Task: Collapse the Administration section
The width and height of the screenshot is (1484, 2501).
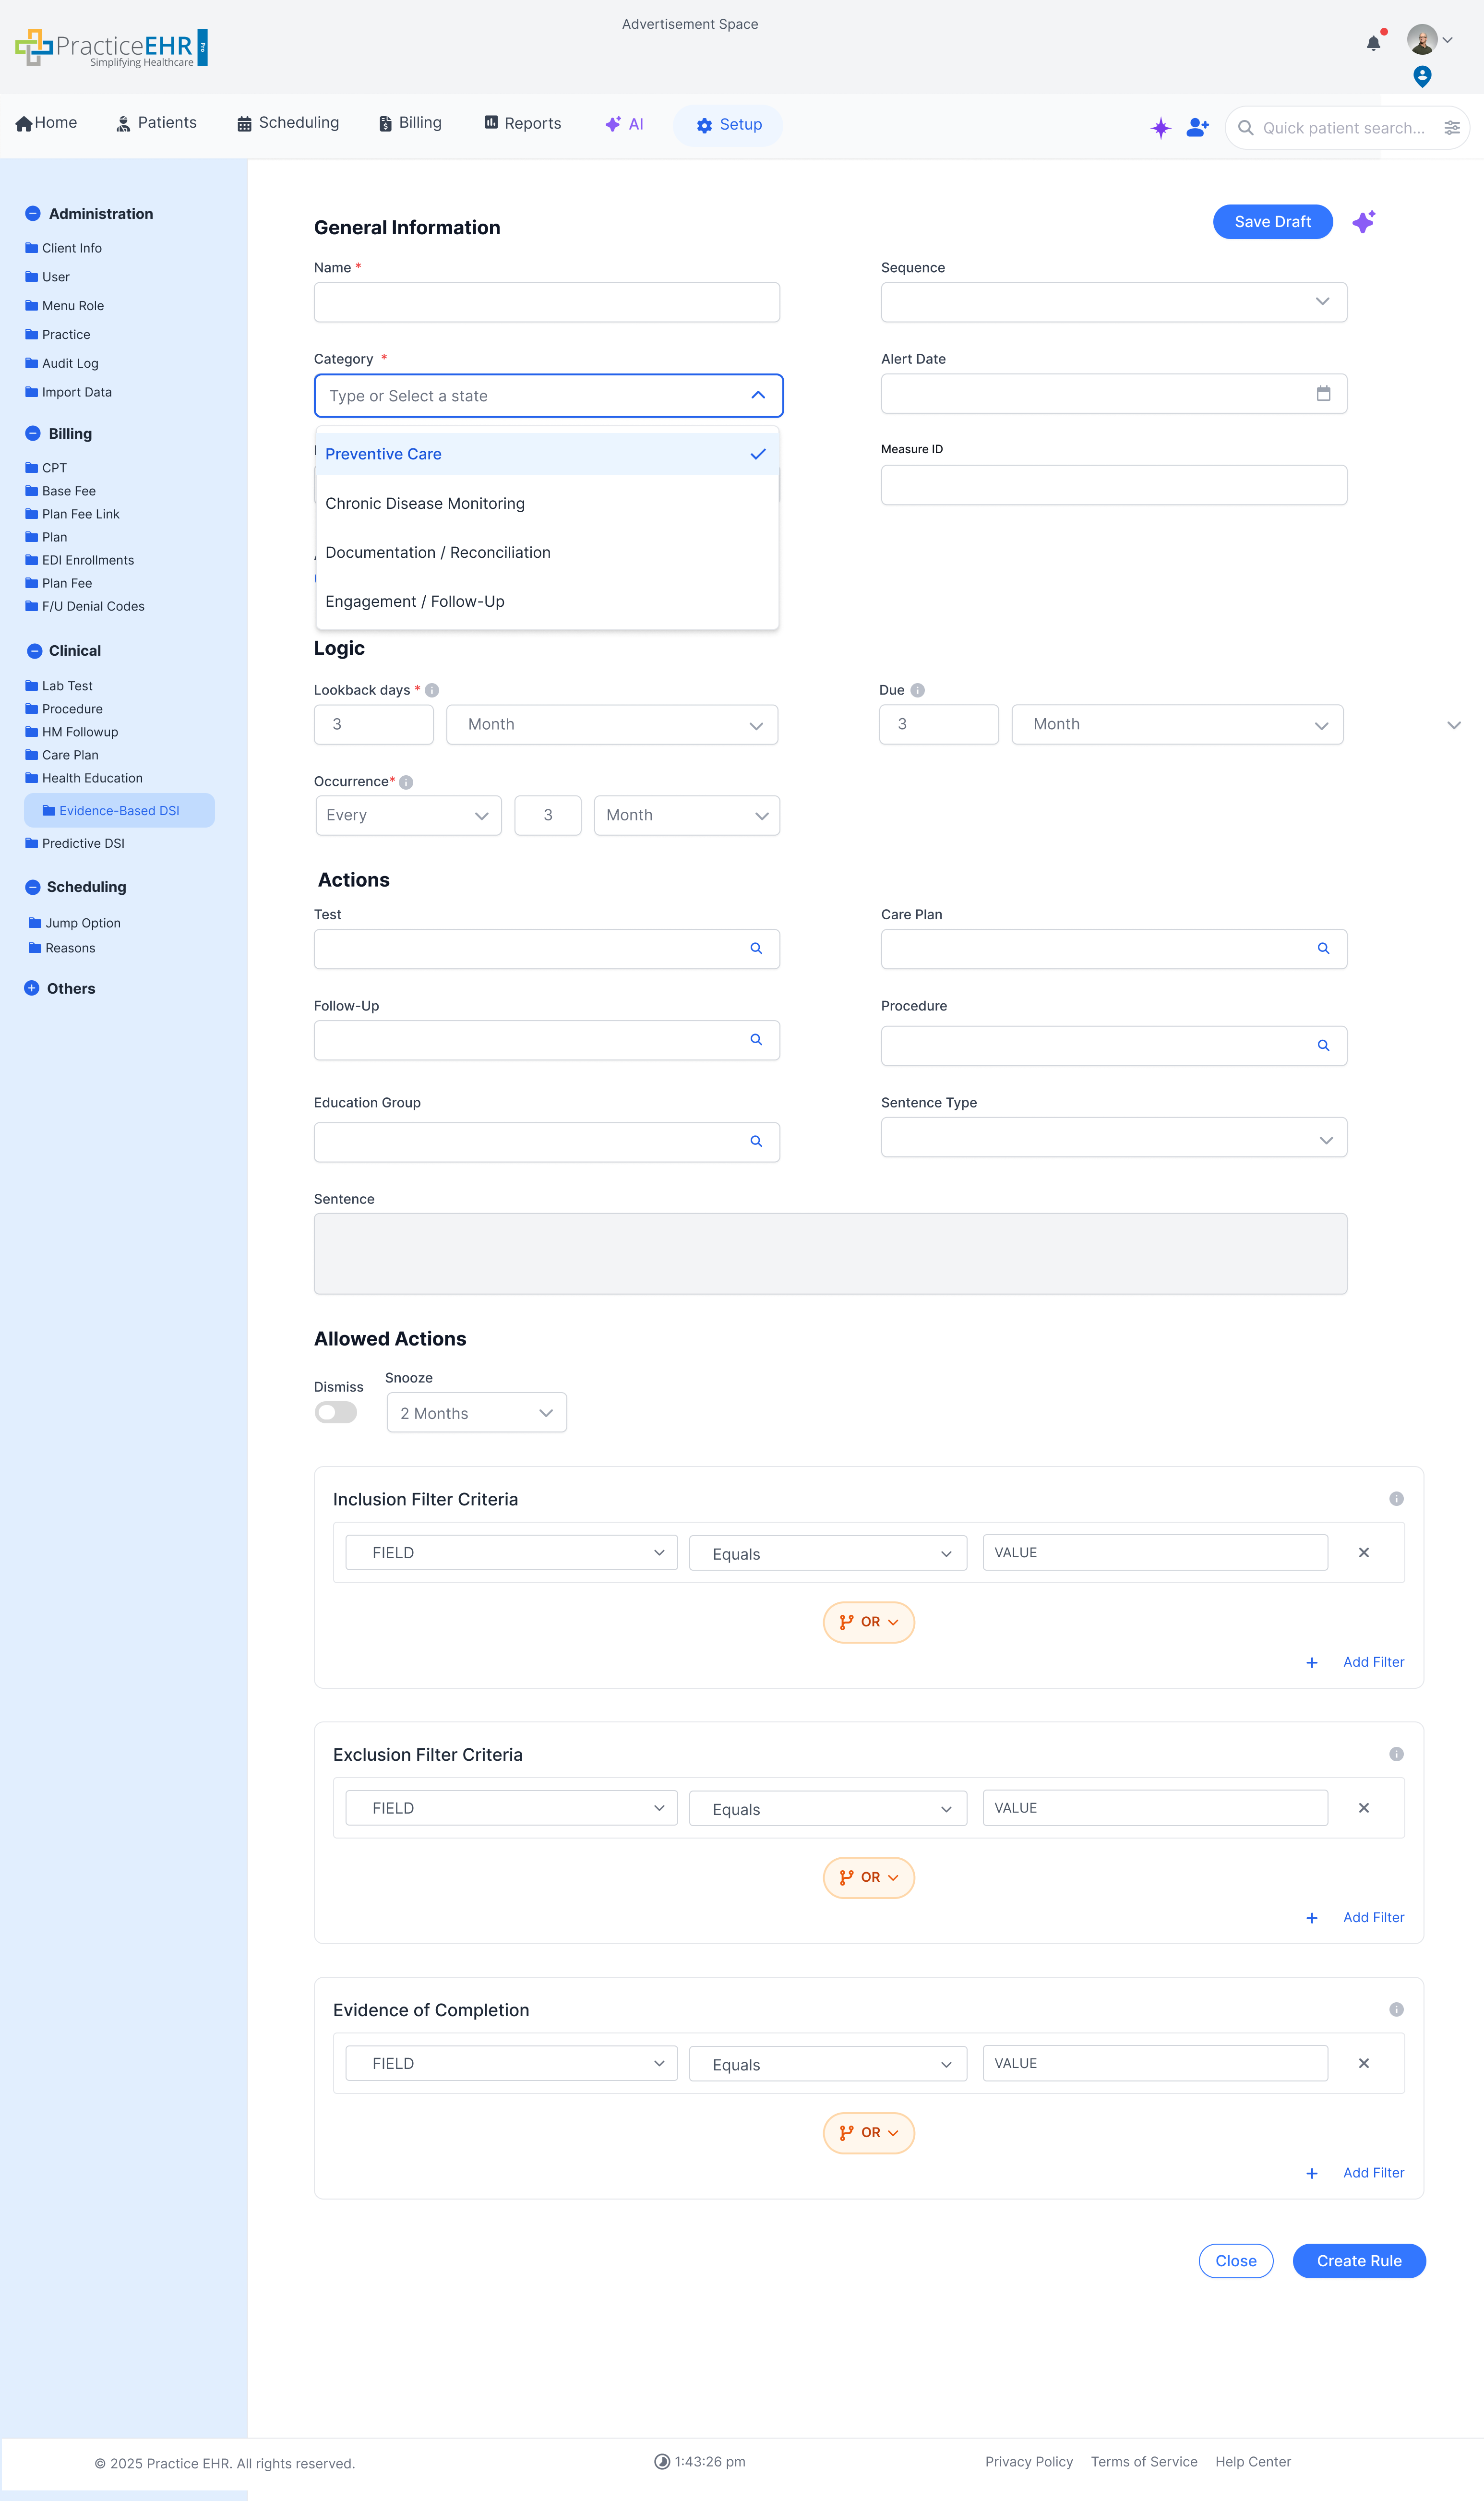Action: (32, 213)
